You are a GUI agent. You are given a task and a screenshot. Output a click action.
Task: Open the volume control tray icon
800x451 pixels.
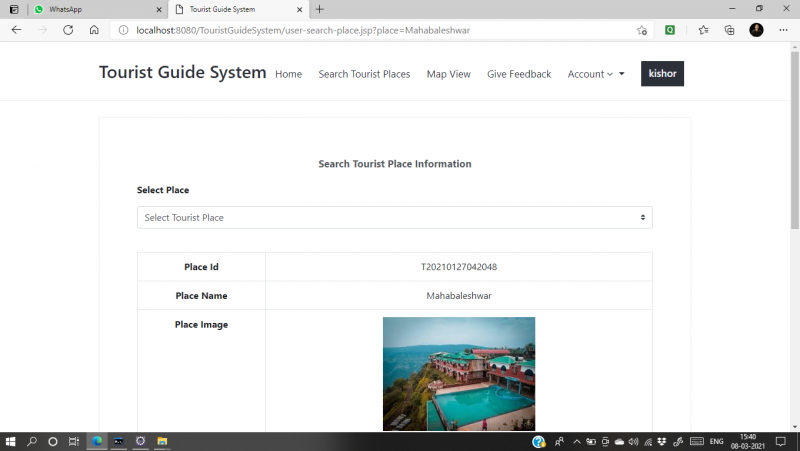coord(634,442)
